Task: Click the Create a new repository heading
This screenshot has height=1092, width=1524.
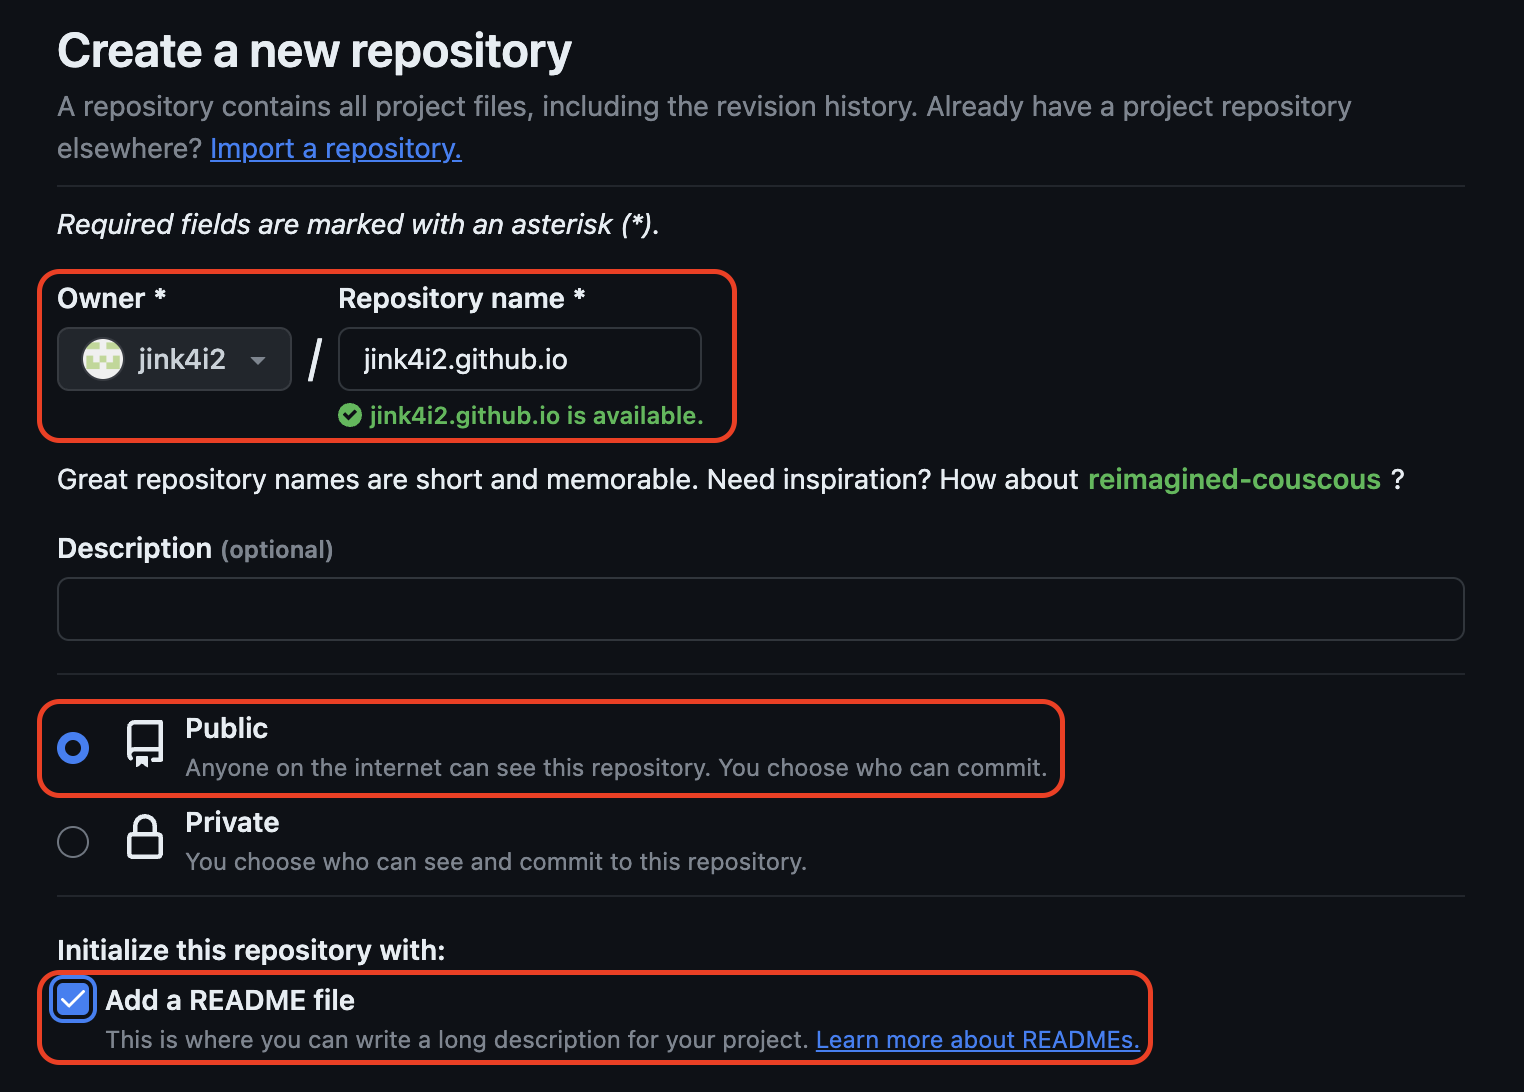Action: point(313,50)
